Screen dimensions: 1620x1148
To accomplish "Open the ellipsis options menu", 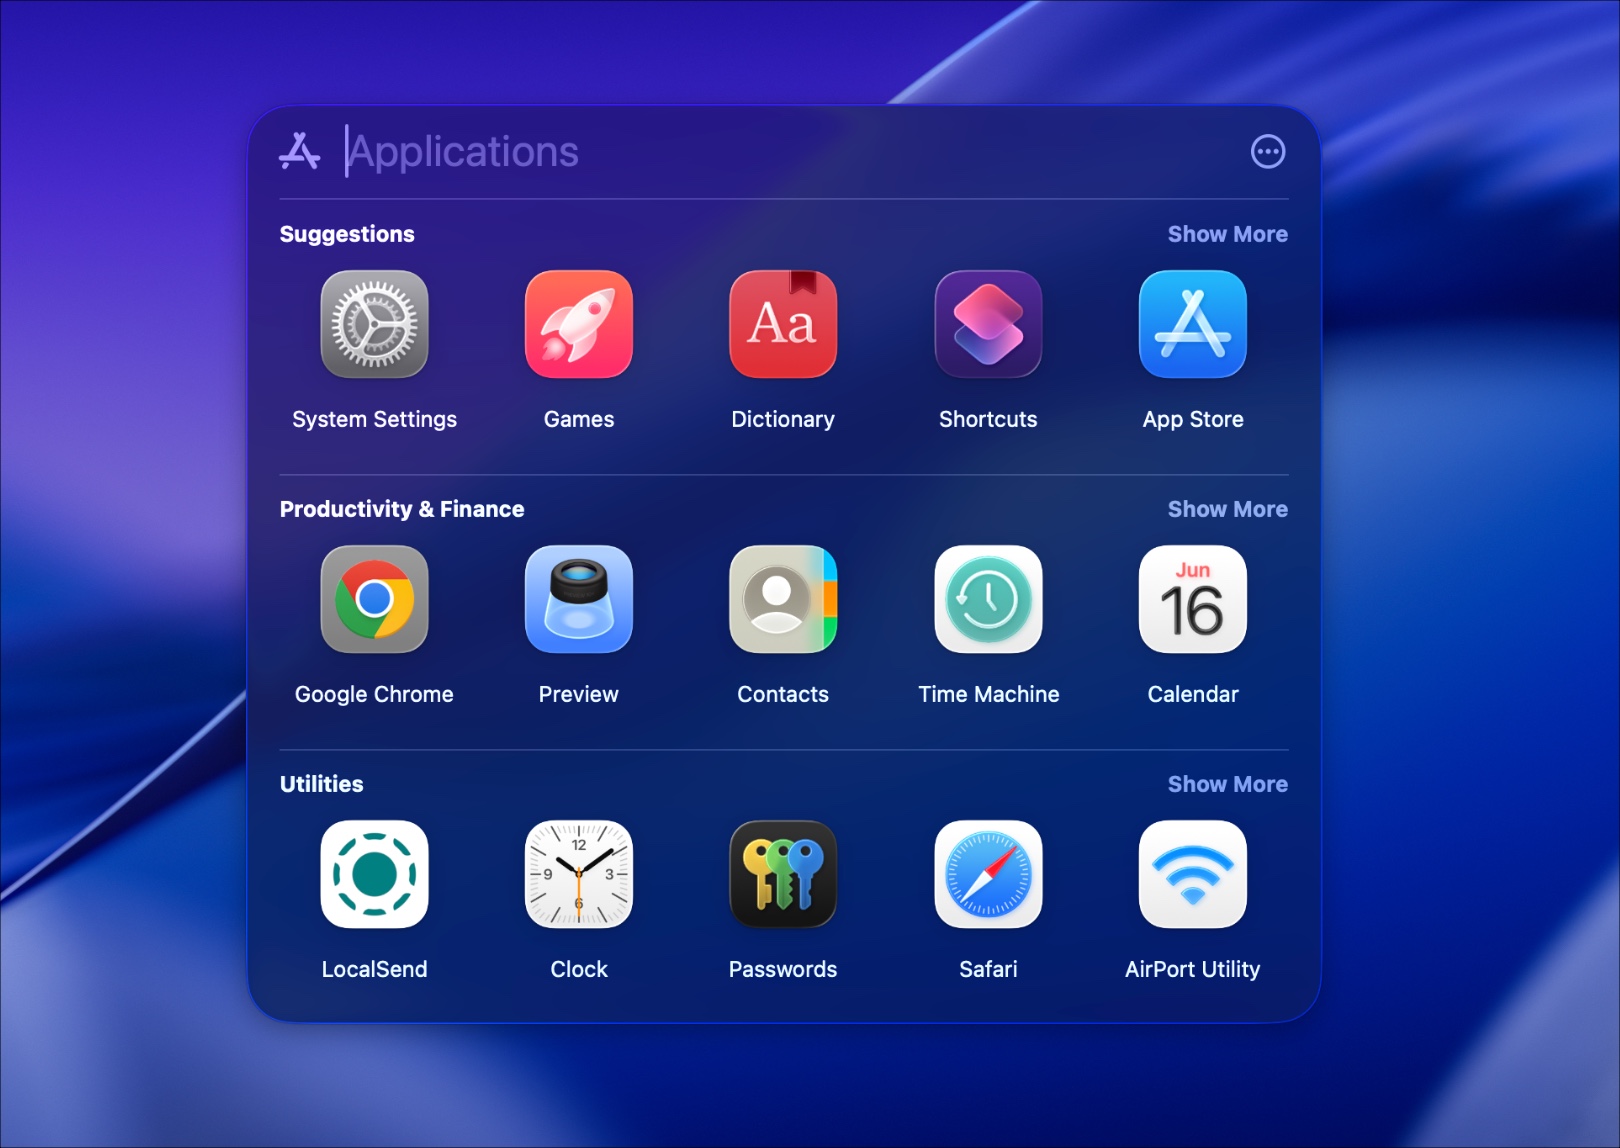I will point(1268,152).
